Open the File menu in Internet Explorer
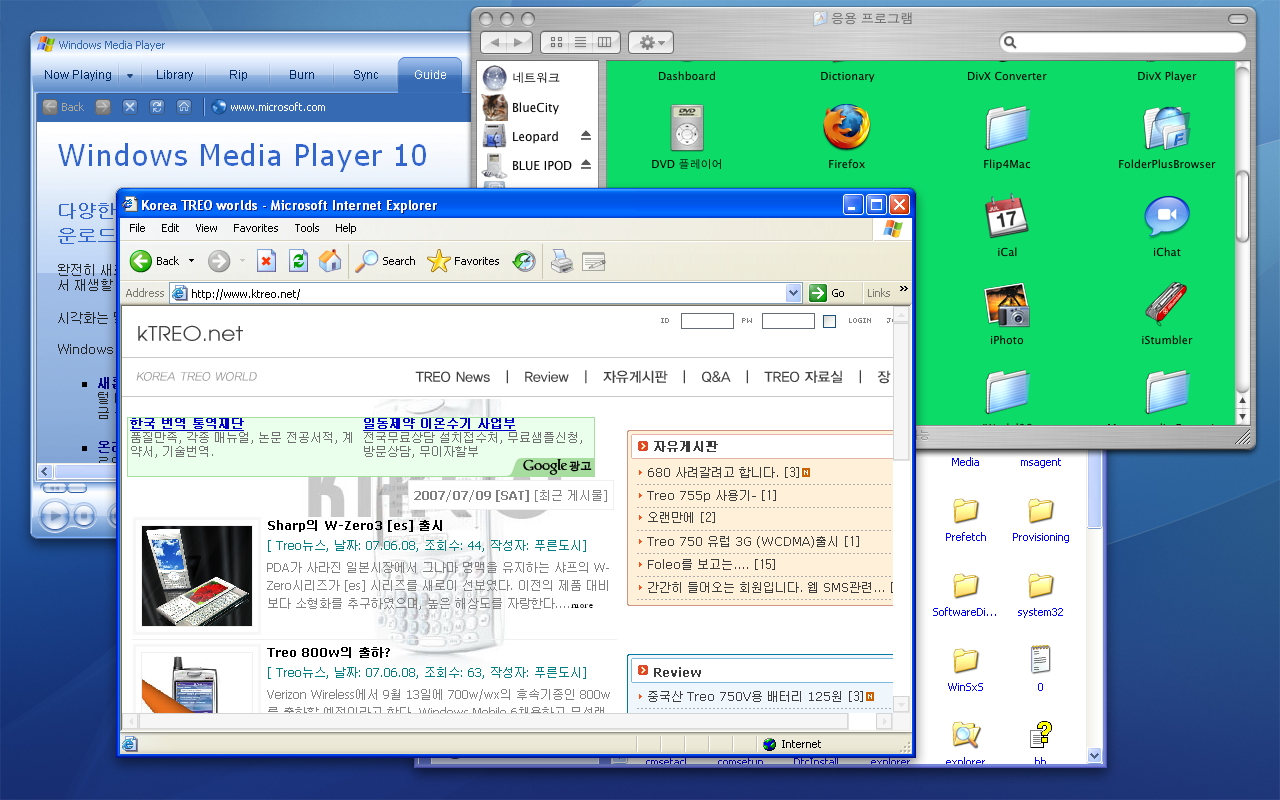Viewport: 1280px width, 800px height. pyautogui.click(x=137, y=228)
